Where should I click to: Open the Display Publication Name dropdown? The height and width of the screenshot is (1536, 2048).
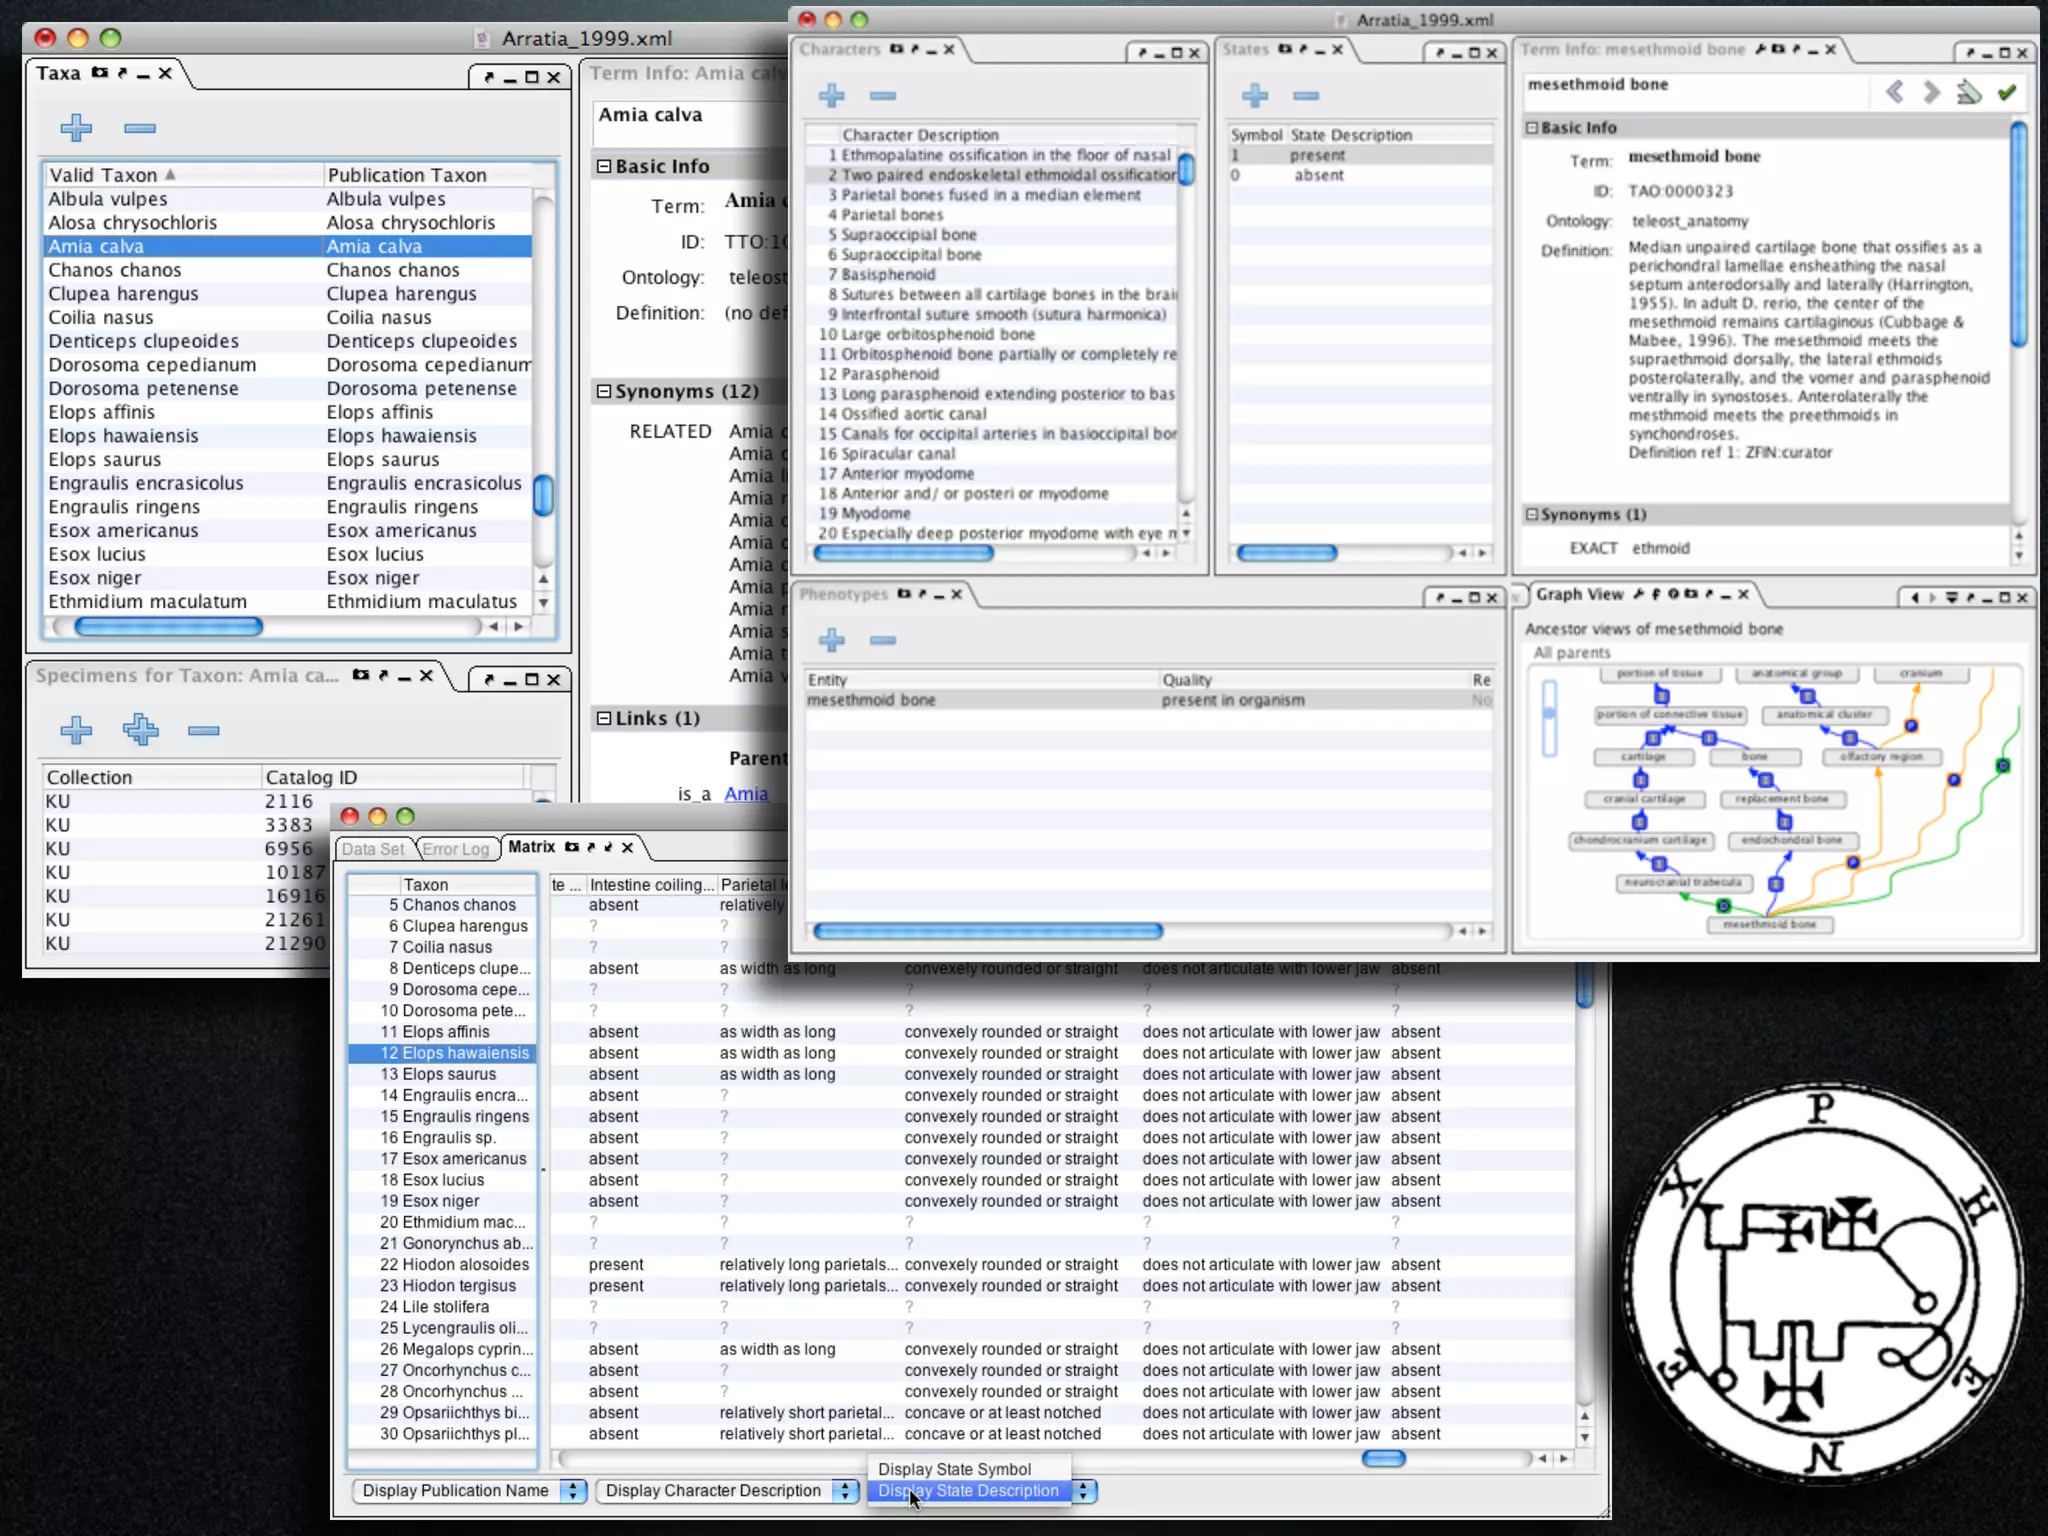[x=468, y=1491]
